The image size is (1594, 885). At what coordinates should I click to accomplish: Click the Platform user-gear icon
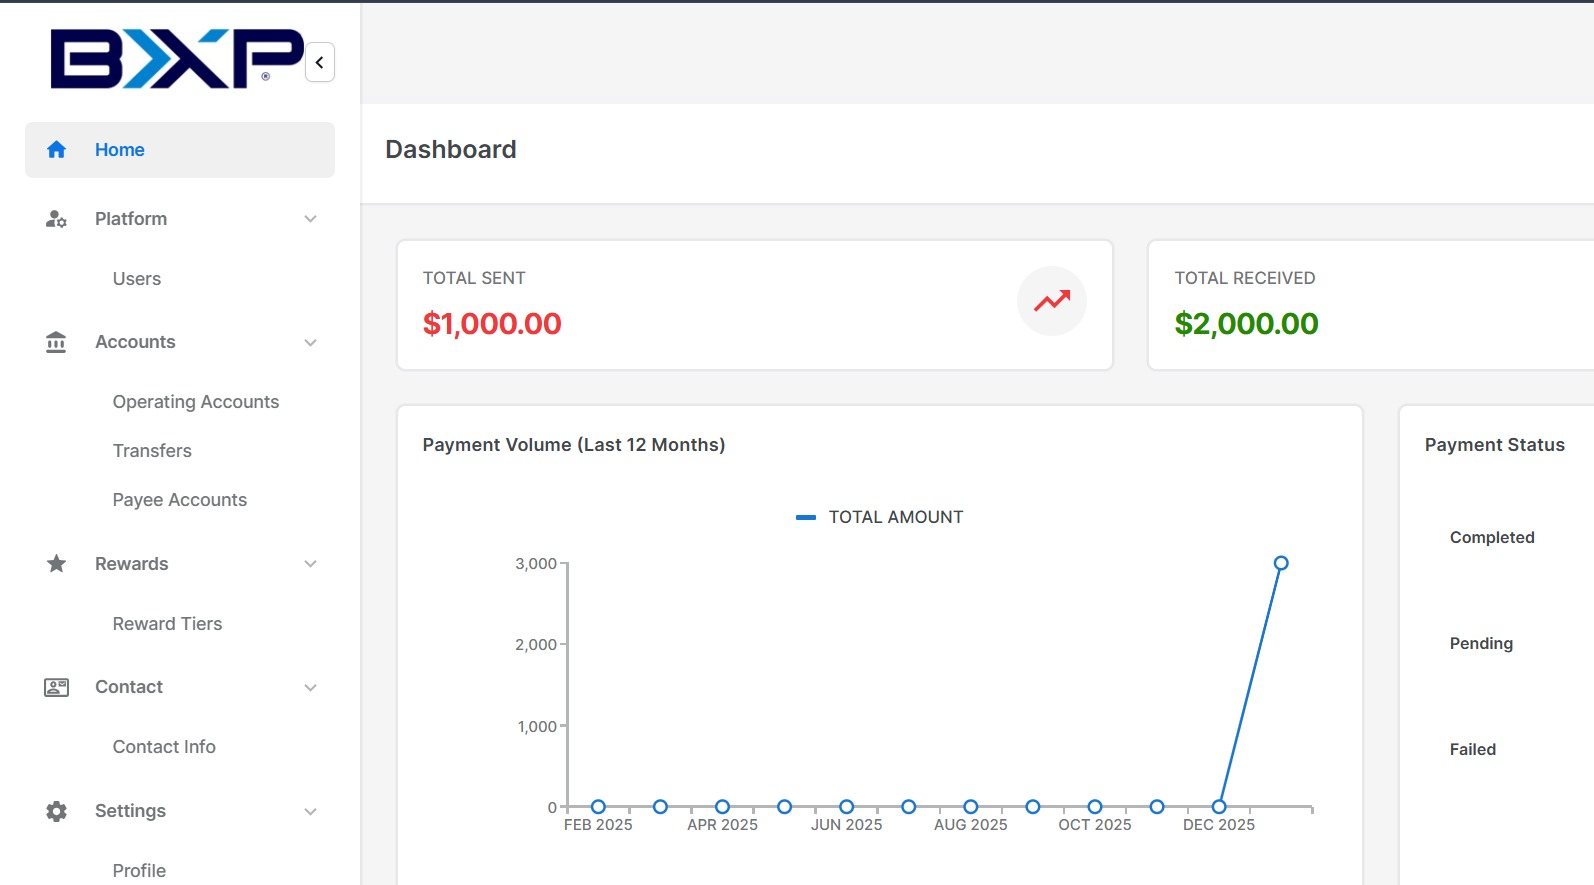(56, 219)
